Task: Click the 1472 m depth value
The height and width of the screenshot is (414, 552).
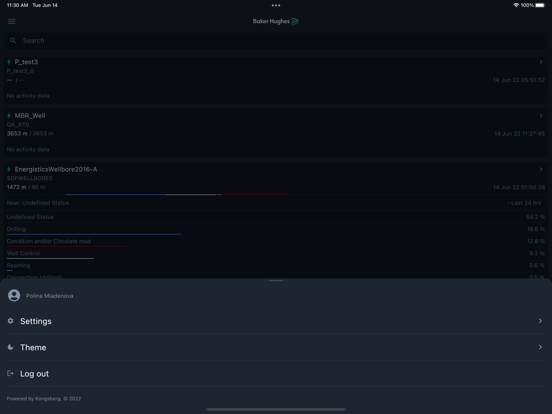Action: [x=17, y=187]
